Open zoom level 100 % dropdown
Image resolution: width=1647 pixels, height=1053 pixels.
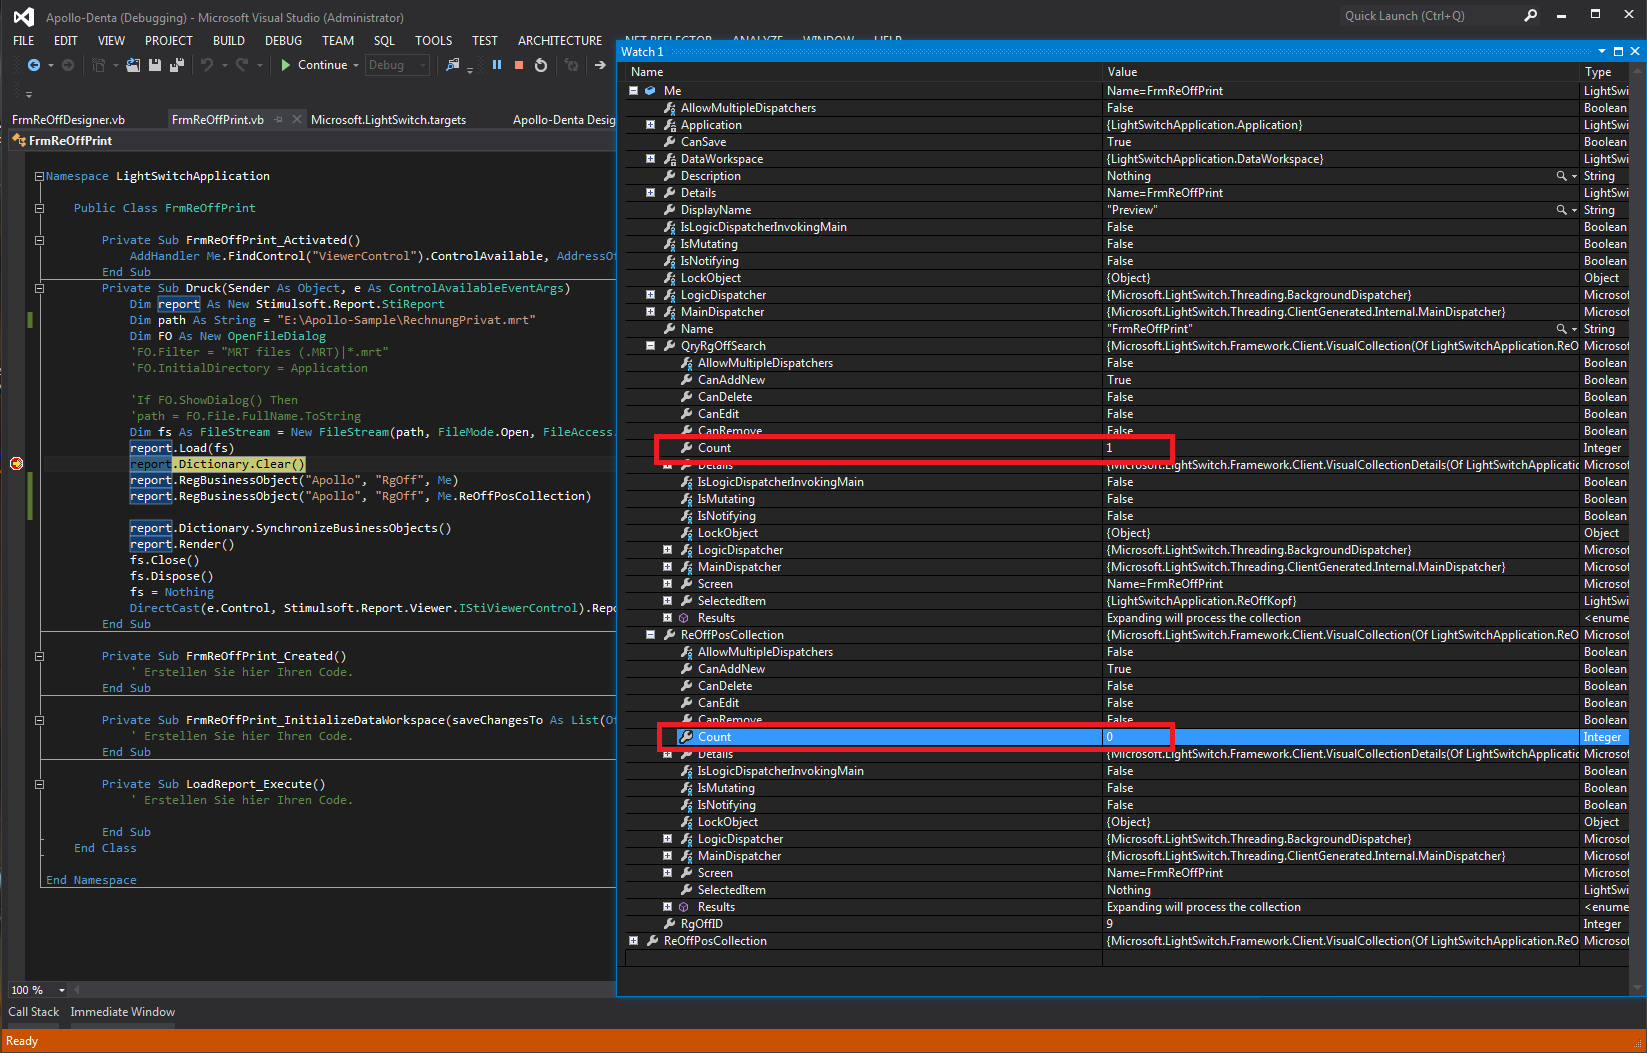click(61, 990)
